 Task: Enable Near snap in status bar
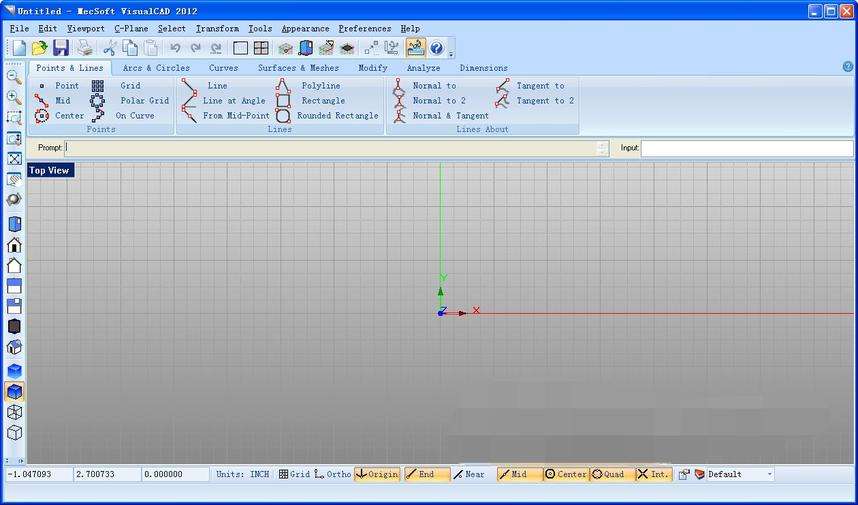[469, 474]
